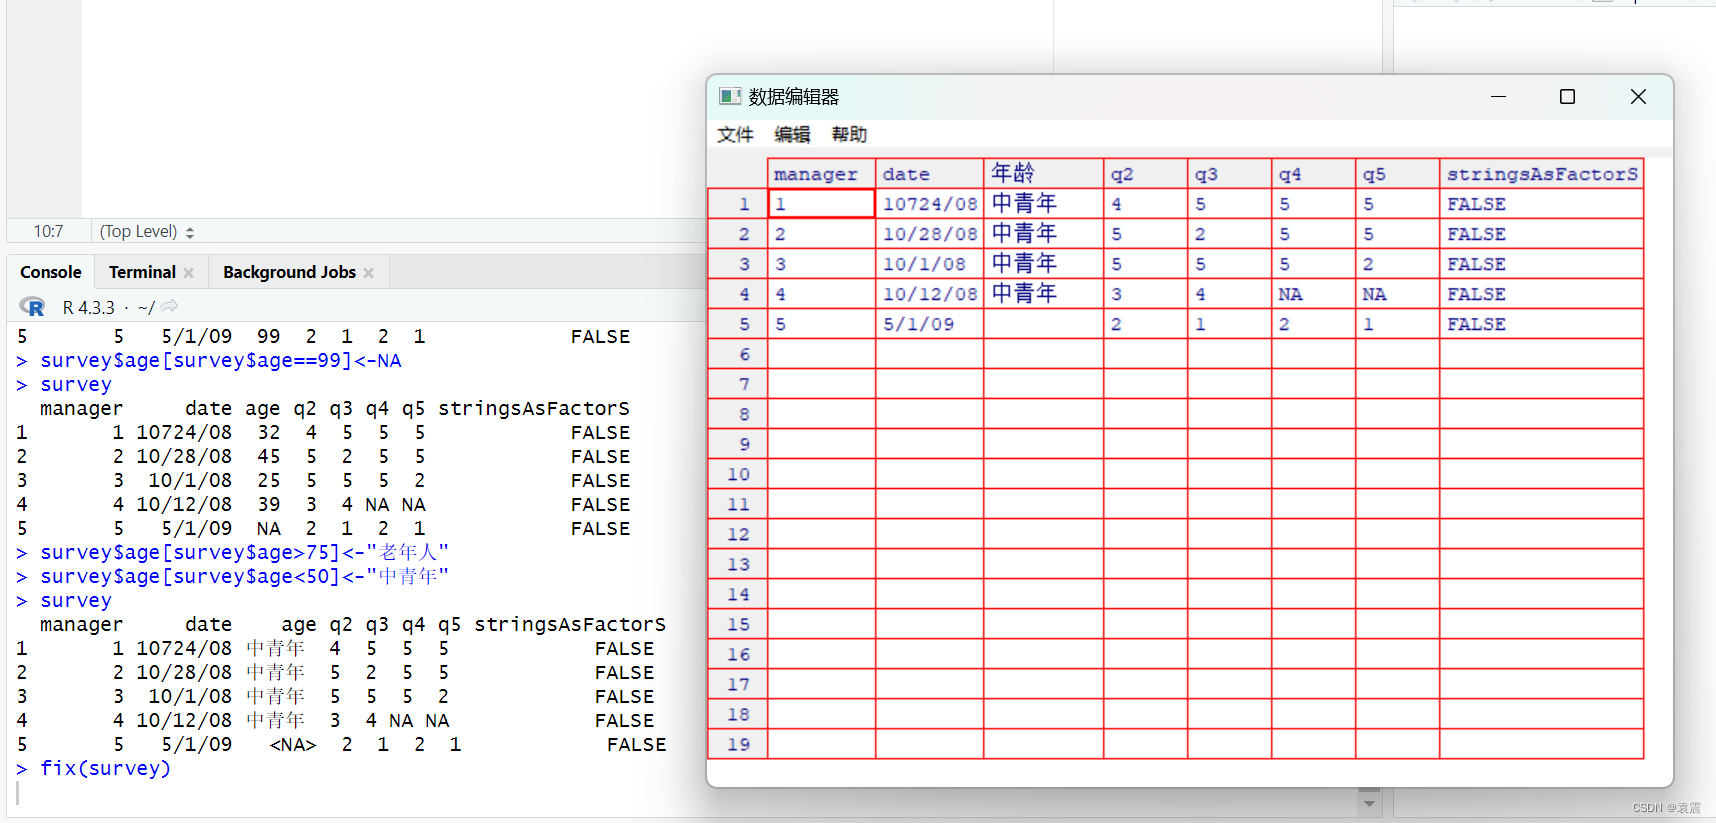
Task: Select the q2 cell in row 5
Action: click(1145, 323)
